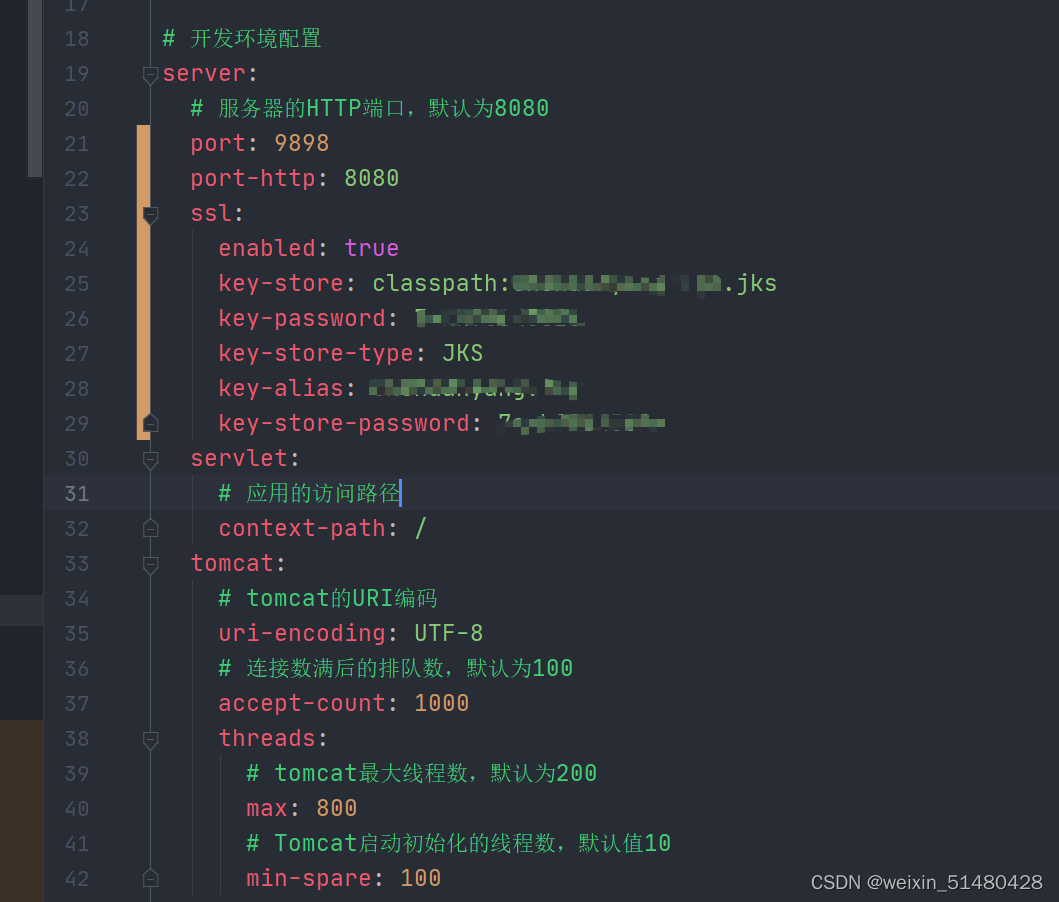Image resolution: width=1059 pixels, height=902 pixels.
Task: Select the true value on the enabled line
Action: [x=371, y=248]
